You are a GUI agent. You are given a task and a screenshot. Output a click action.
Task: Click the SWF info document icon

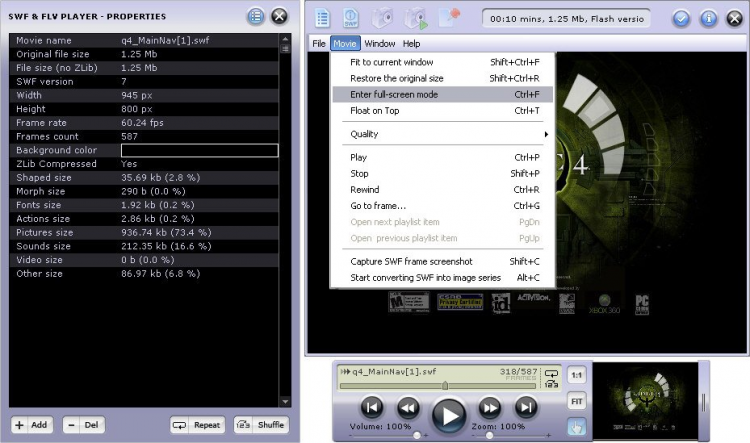coord(351,18)
